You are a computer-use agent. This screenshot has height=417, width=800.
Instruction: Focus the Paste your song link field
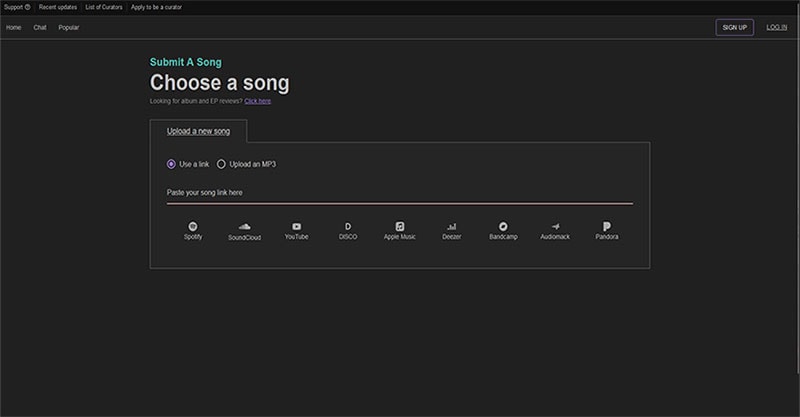tap(399, 193)
